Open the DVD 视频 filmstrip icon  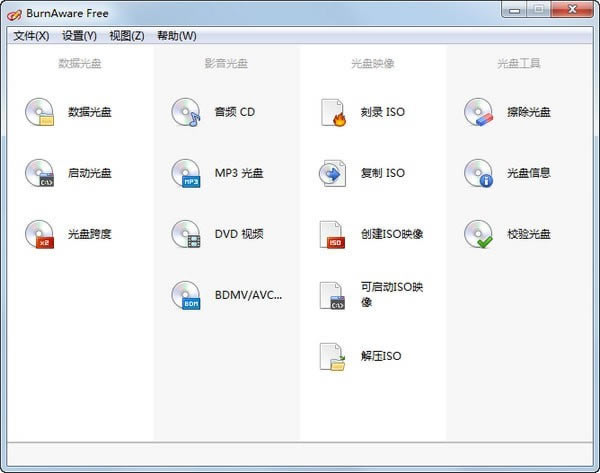click(186, 234)
